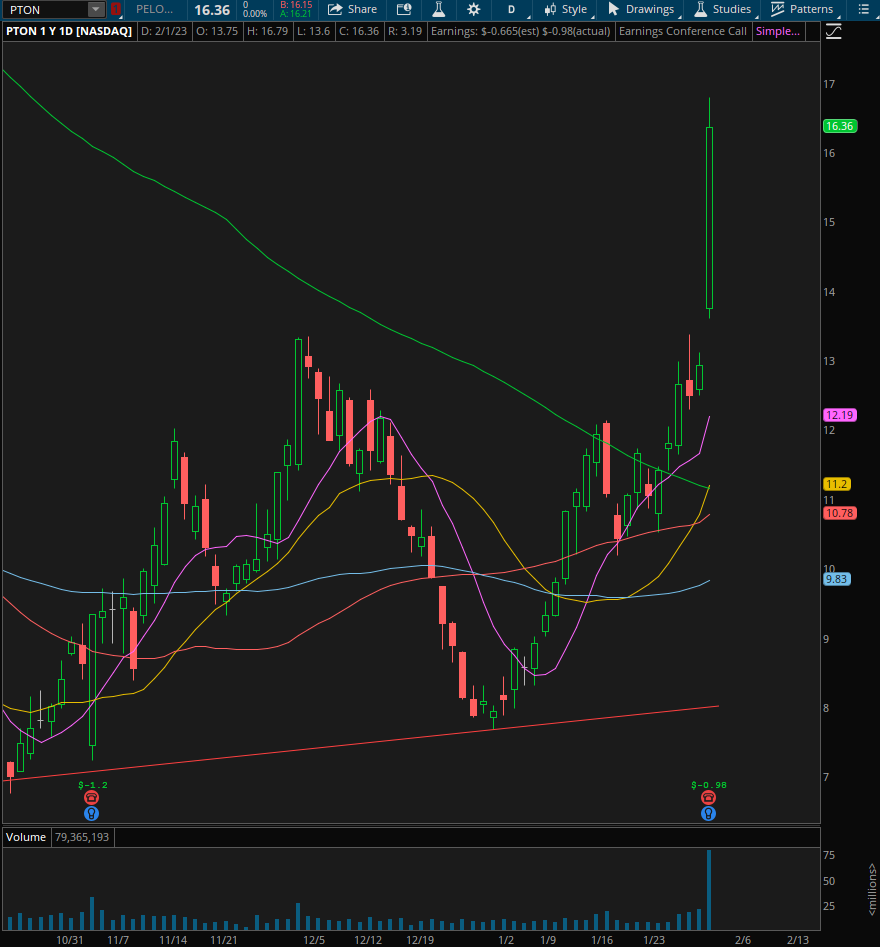Click the flask icon next to the gear
880x947 pixels.
coord(439,9)
